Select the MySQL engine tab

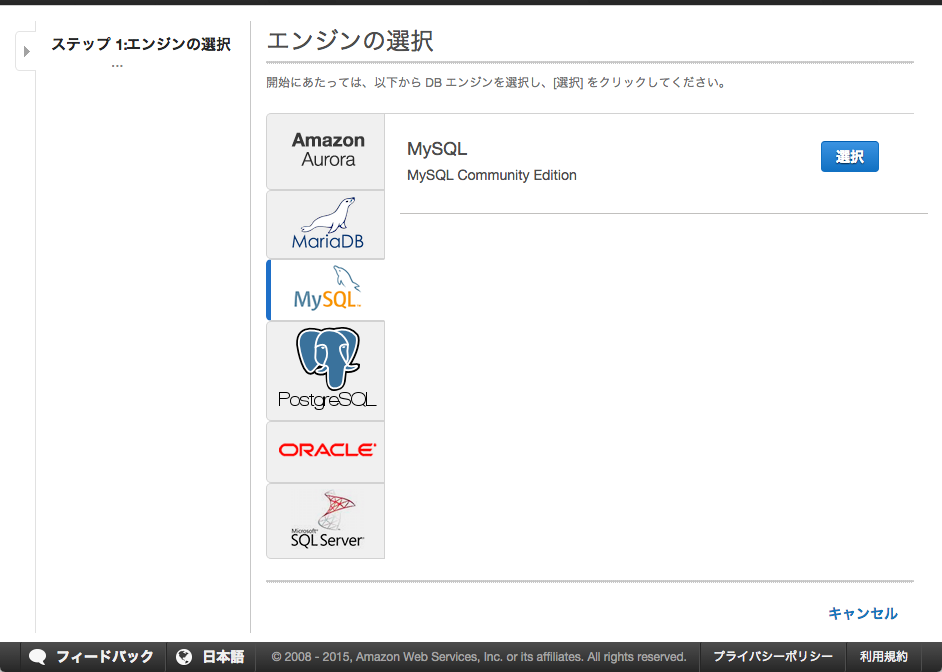(326, 290)
